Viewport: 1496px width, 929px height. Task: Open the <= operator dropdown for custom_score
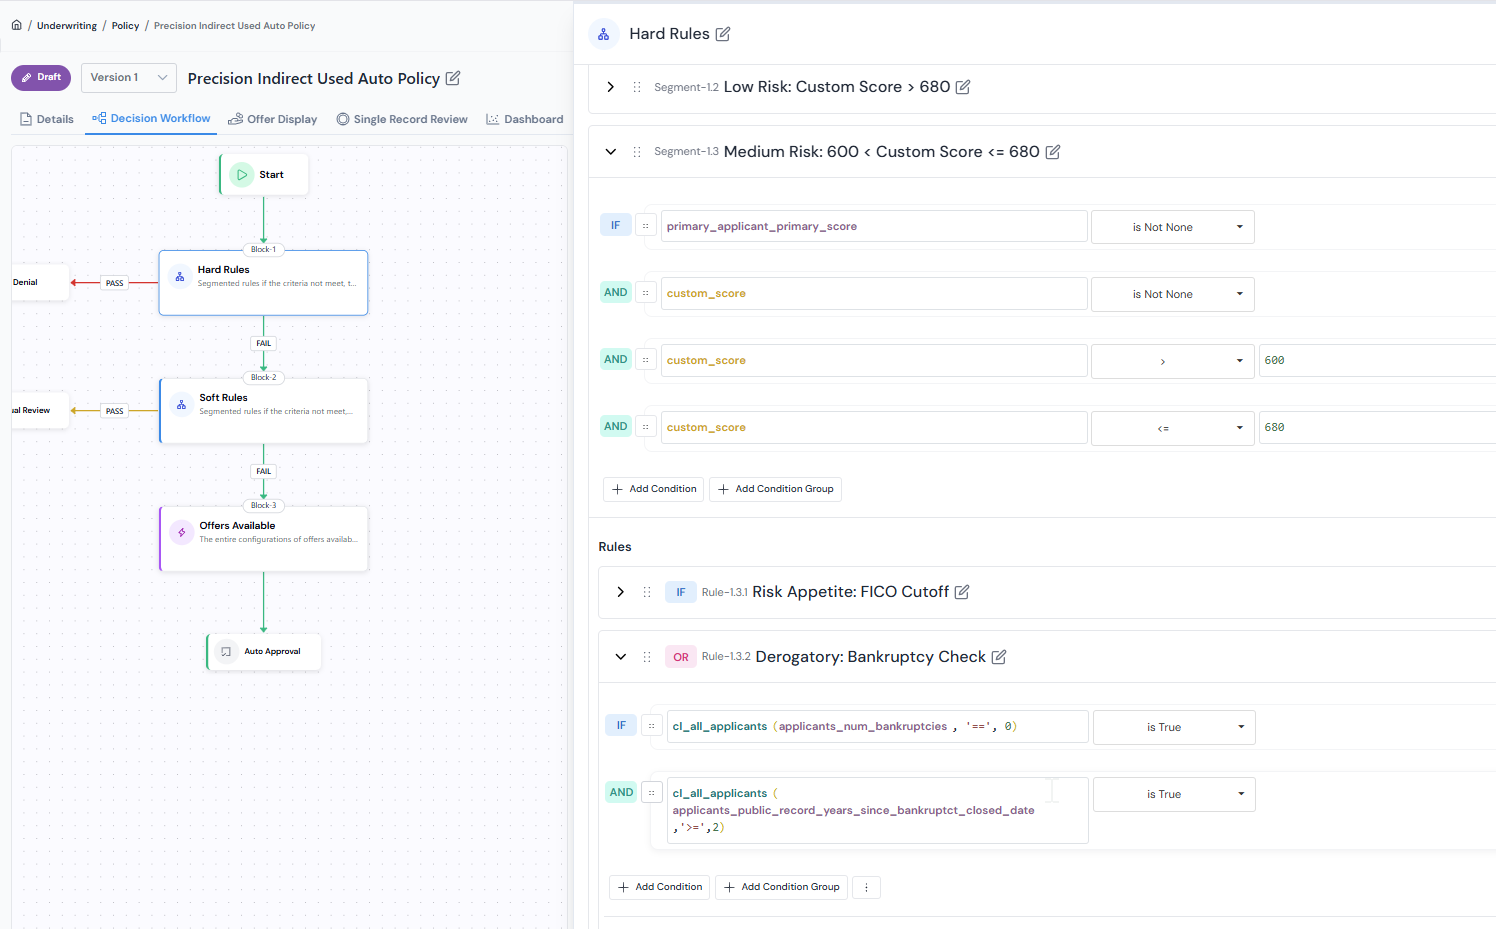pyautogui.click(x=1172, y=428)
